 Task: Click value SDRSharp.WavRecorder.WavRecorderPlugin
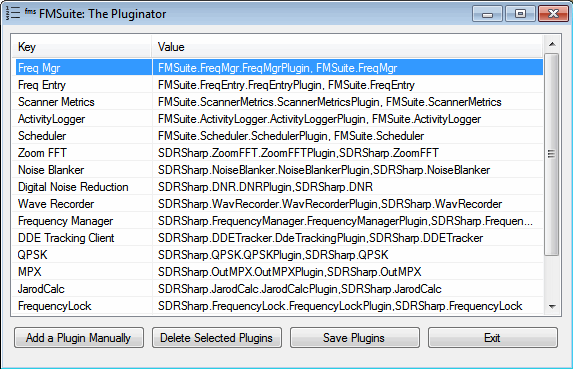(330, 203)
